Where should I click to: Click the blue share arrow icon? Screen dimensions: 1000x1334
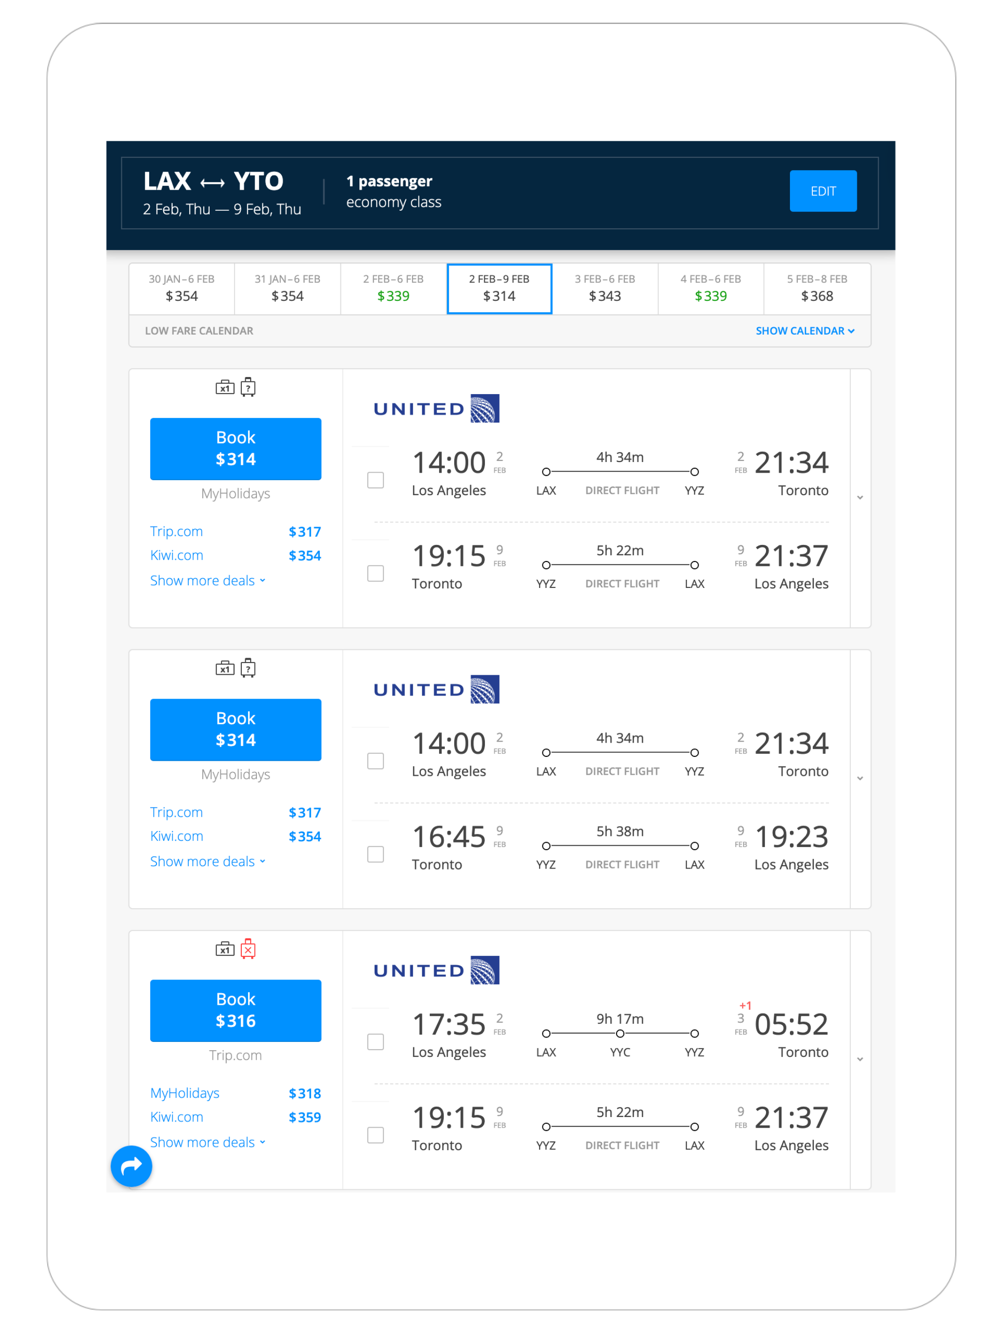(x=131, y=1166)
